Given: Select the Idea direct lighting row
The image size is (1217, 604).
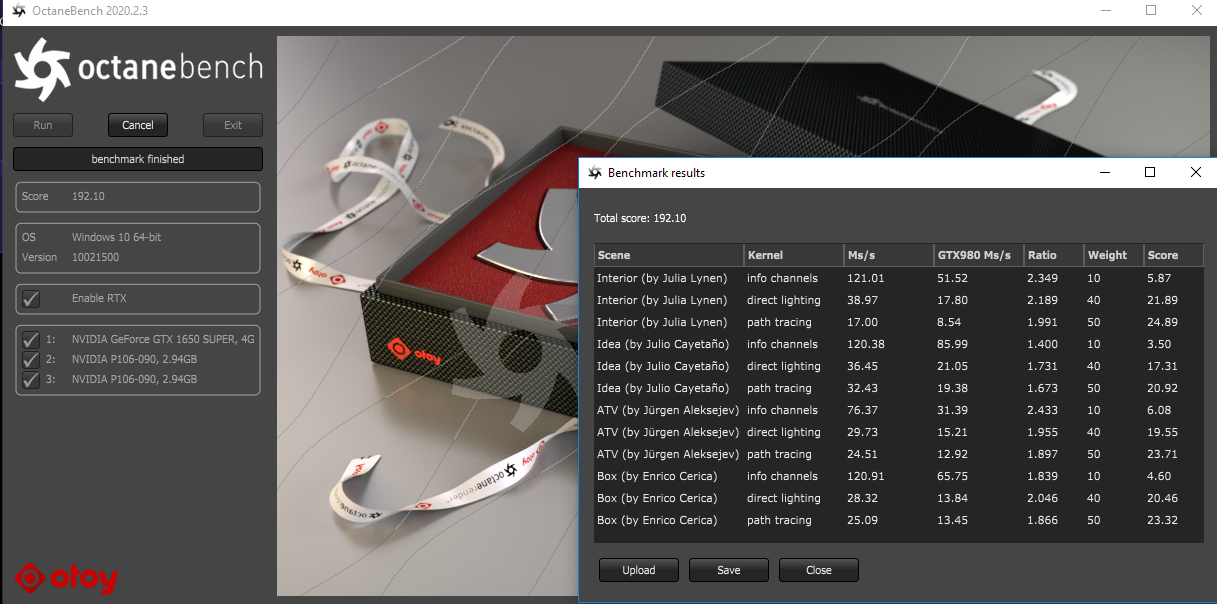Looking at the screenshot, I should pyautogui.click(x=898, y=366).
